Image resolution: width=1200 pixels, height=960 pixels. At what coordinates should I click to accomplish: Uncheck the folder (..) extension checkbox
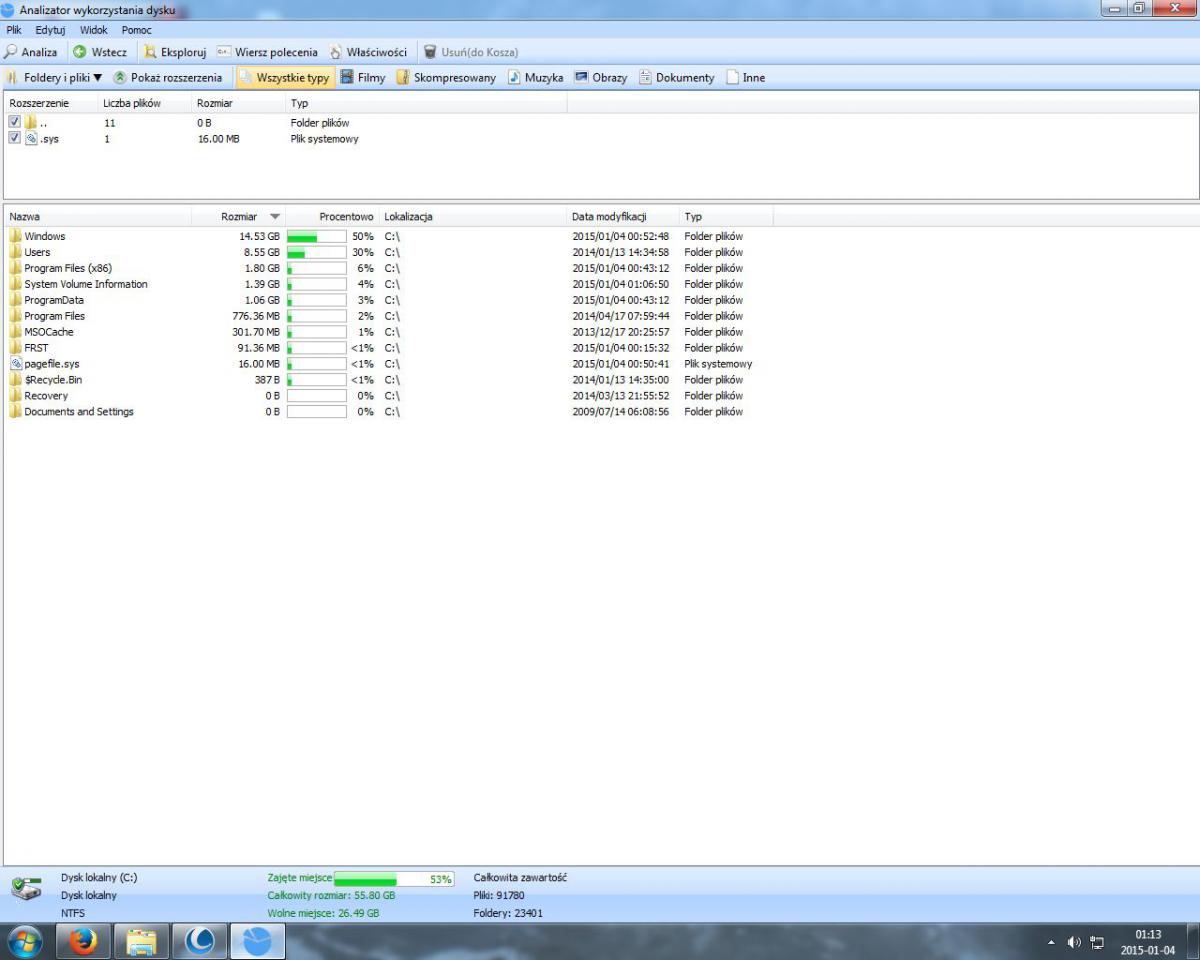[x=14, y=122]
